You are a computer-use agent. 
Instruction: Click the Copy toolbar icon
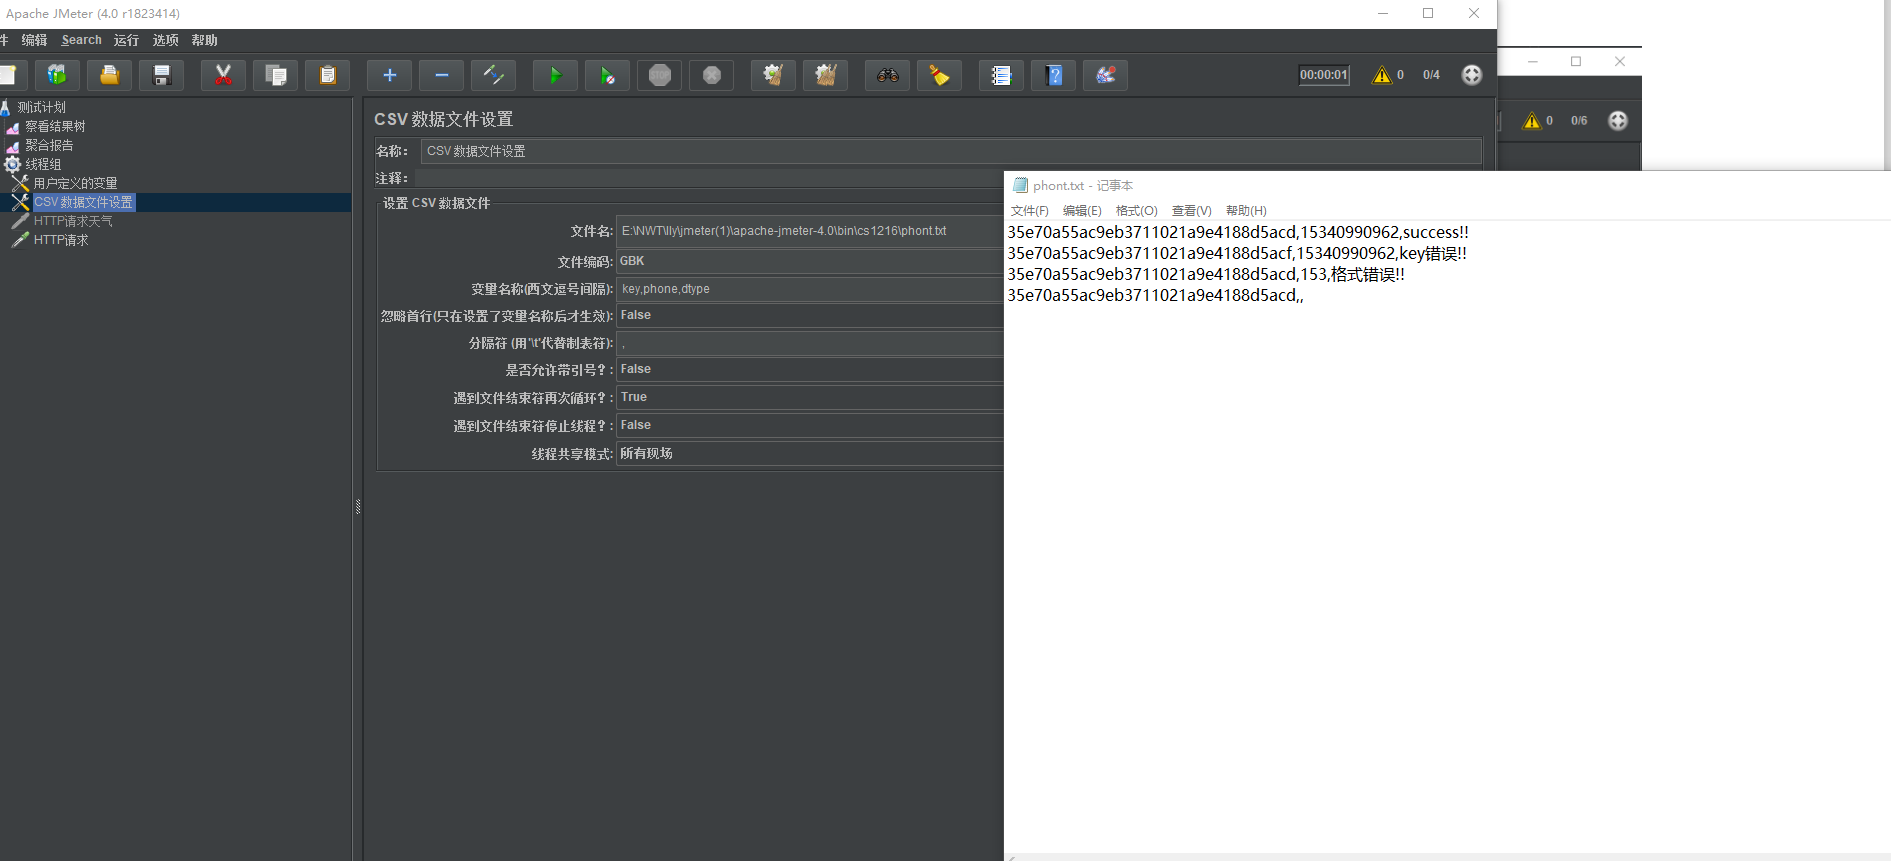275,75
